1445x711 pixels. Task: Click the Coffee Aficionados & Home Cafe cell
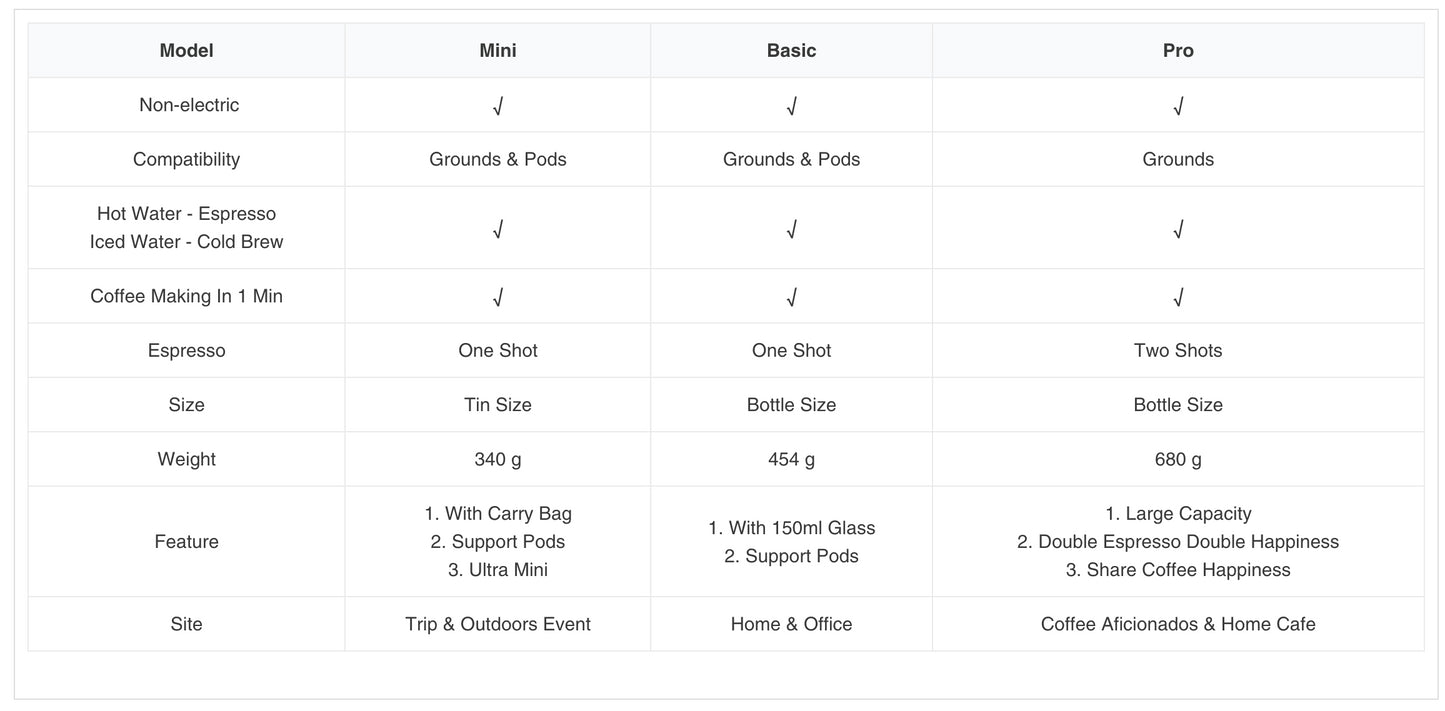[x=1178, y=625]
